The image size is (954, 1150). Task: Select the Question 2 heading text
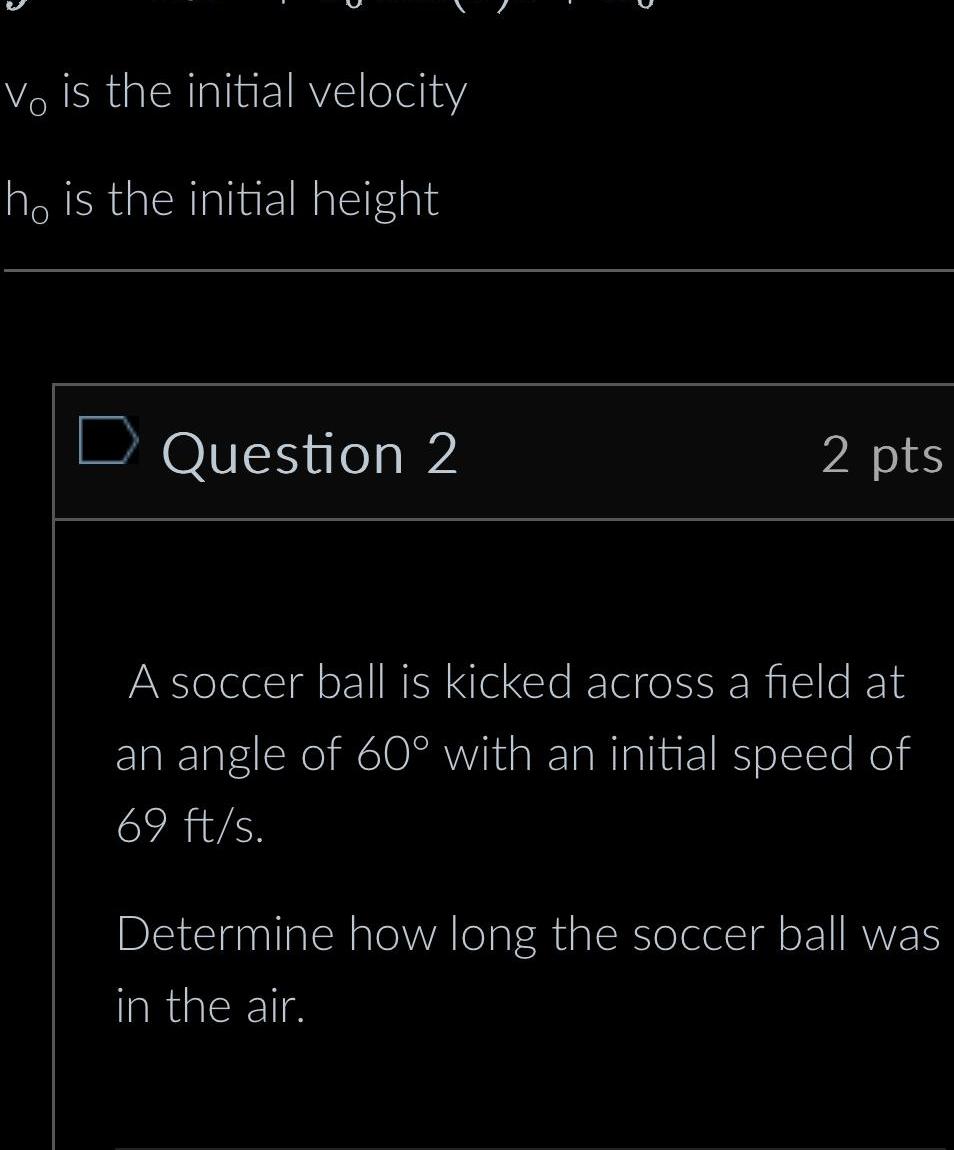[310, 453]
